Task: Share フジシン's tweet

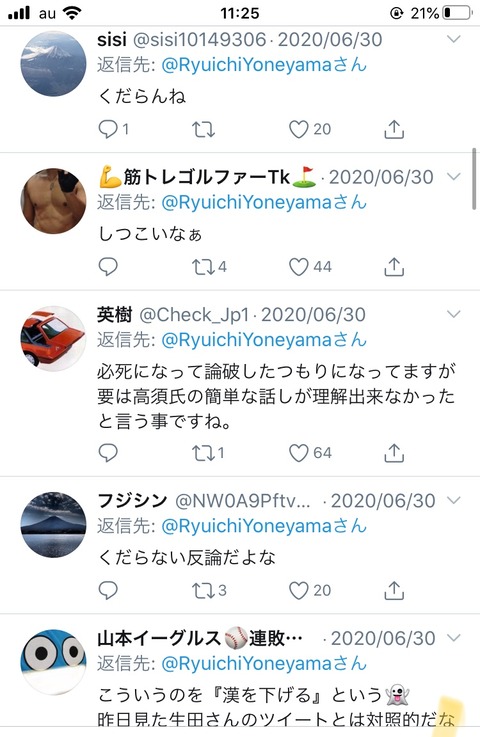Action: click(394, 590)
